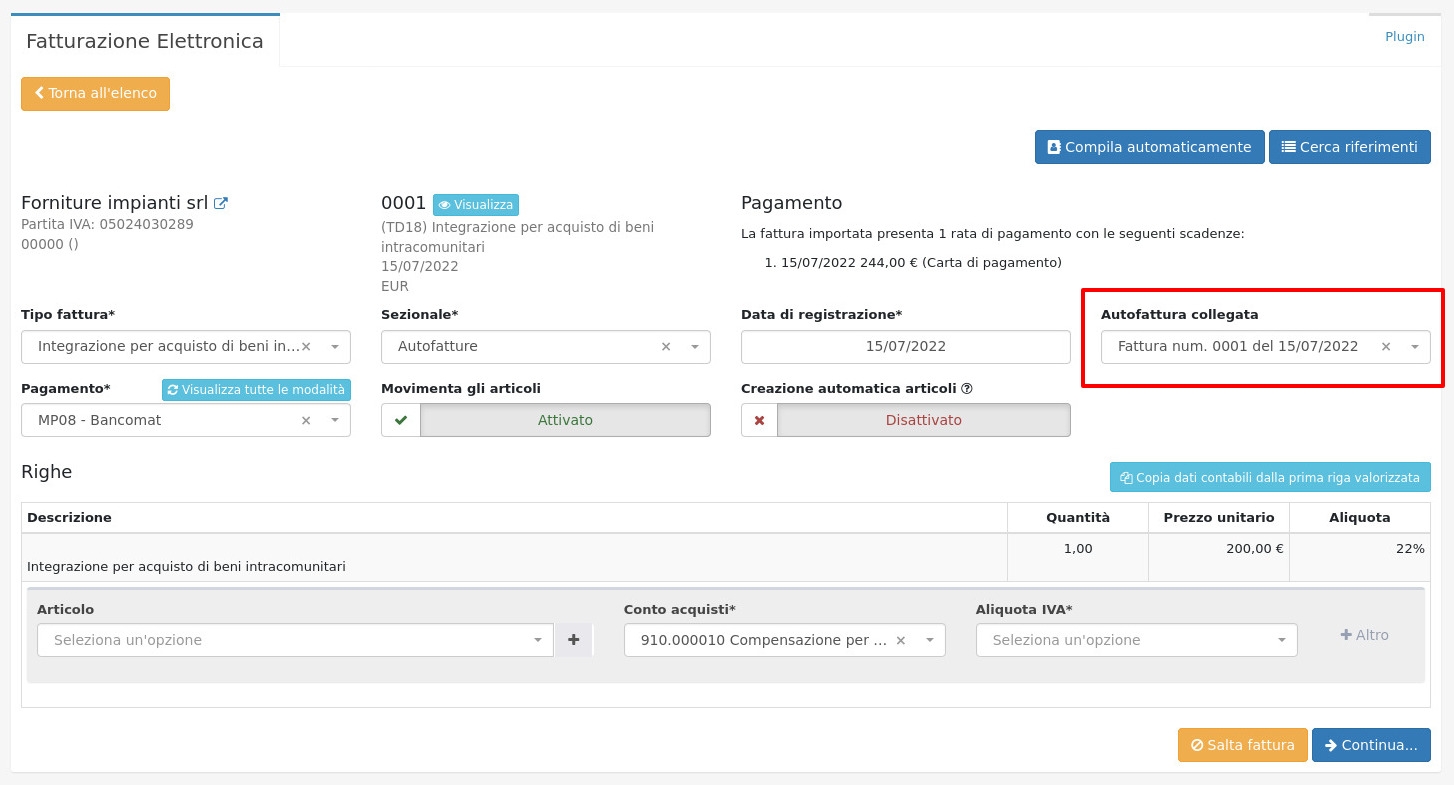The width and height of the screenshot is (1454, 785).
Task: Click the Data di registrazione date field
Action: click(905, 347)
